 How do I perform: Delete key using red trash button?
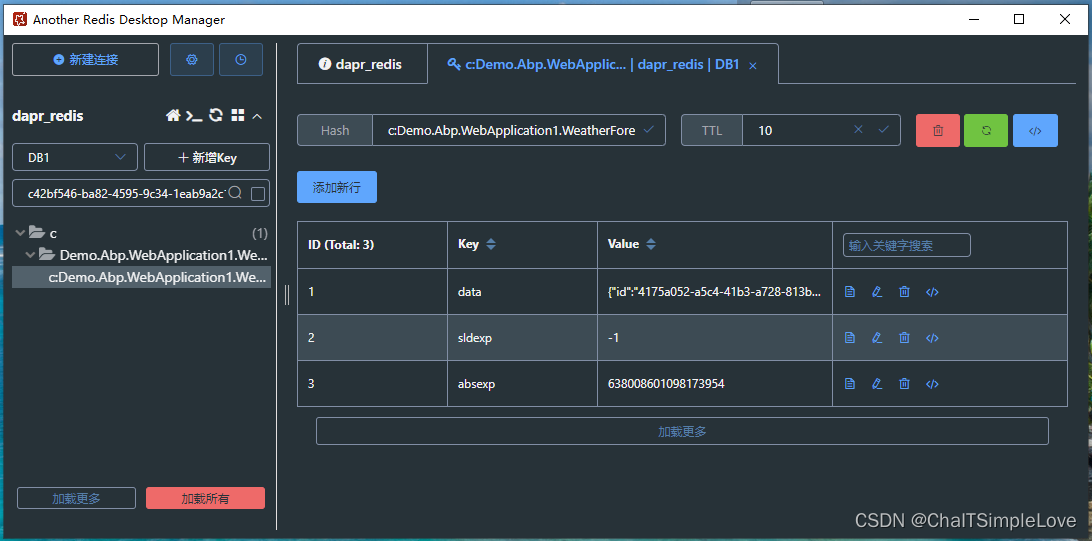[x=938, y=130]
